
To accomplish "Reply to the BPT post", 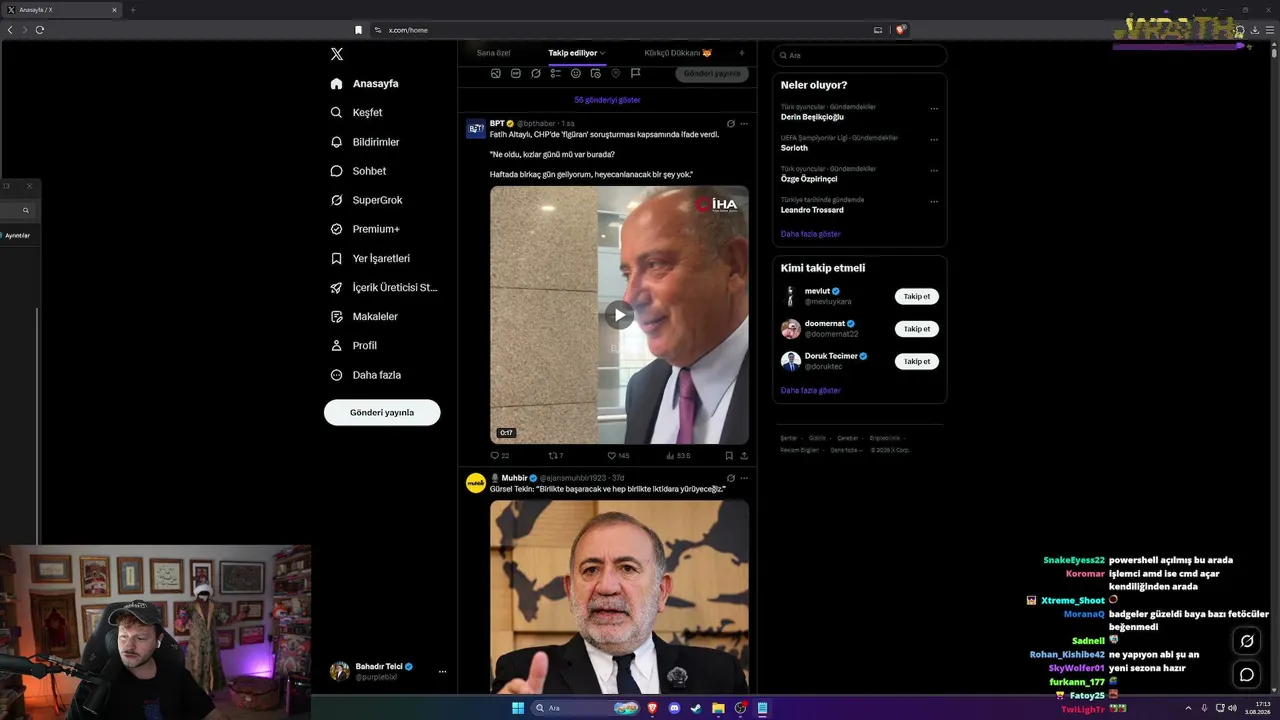I will pyautogui.click(x=499, y=456).
